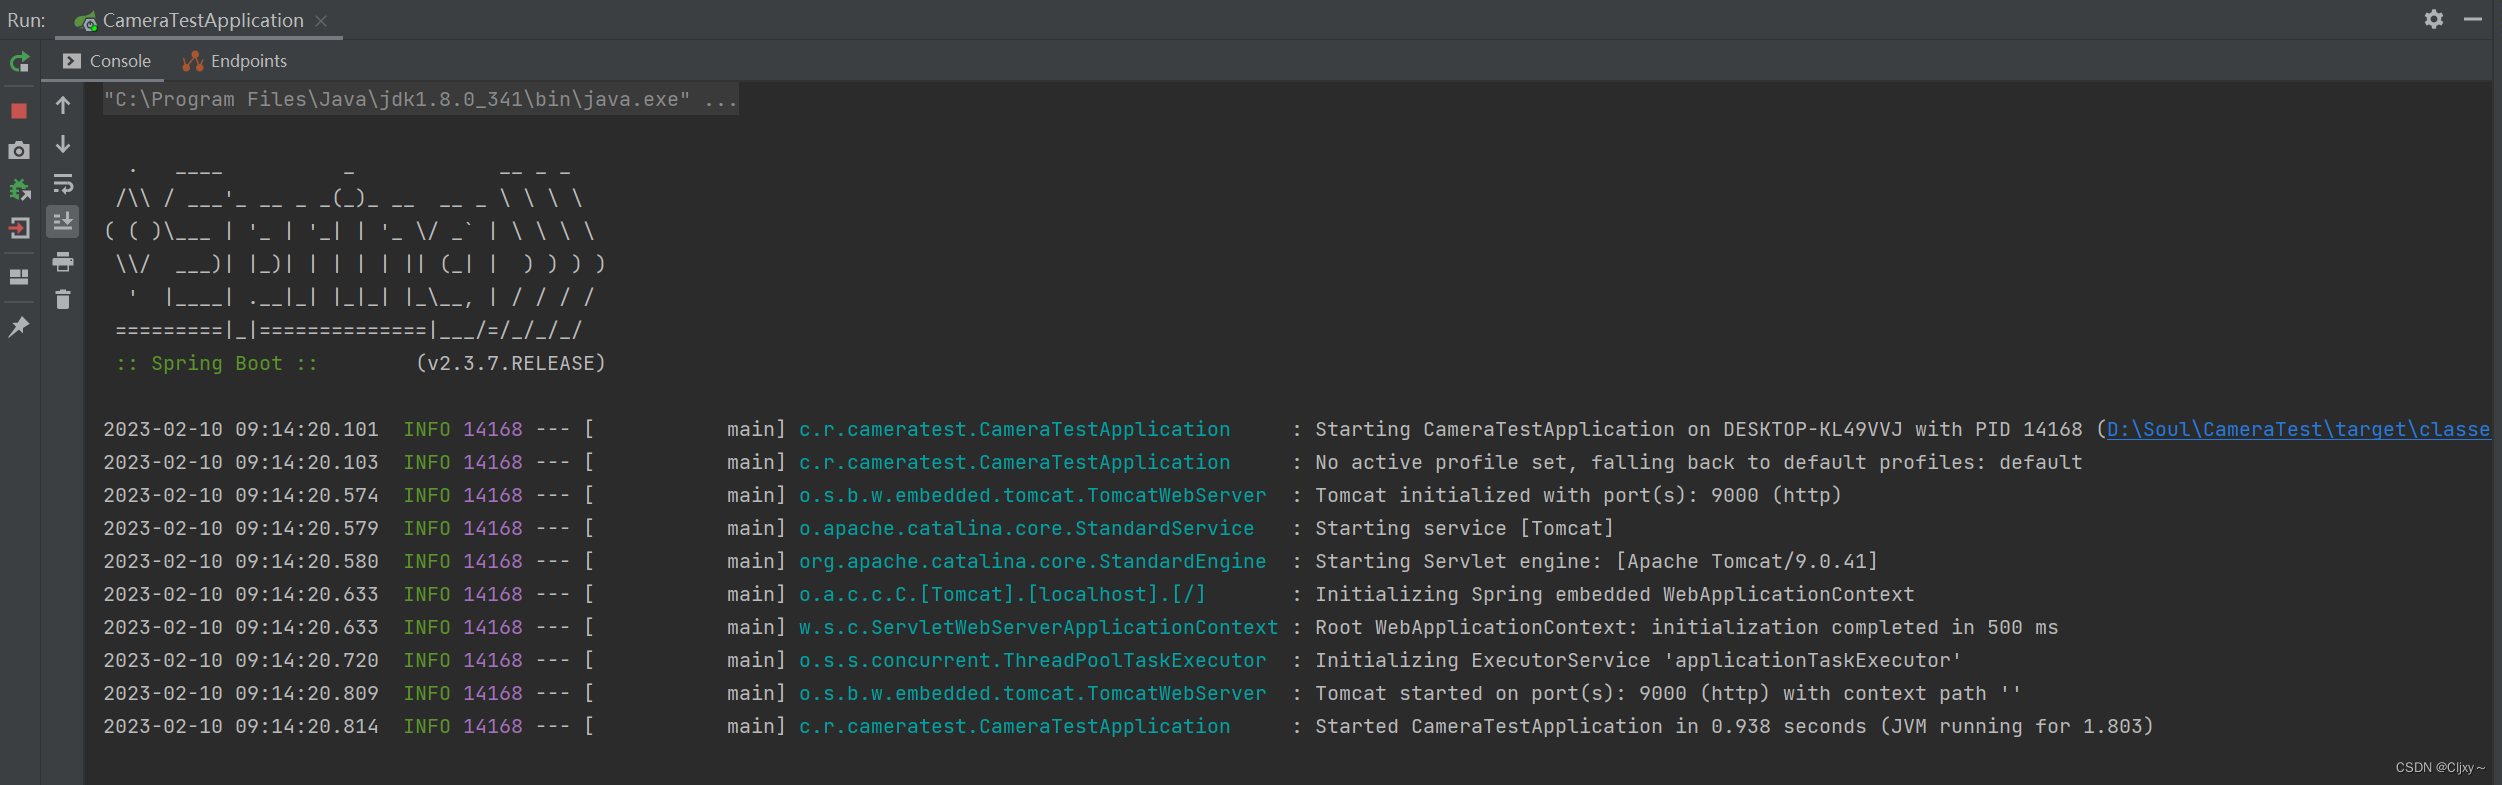Click timestamp 2023-02-10 09:14:20.574
The width and height of the screenshot is (2502, 785).
click(x=241, y=495)
